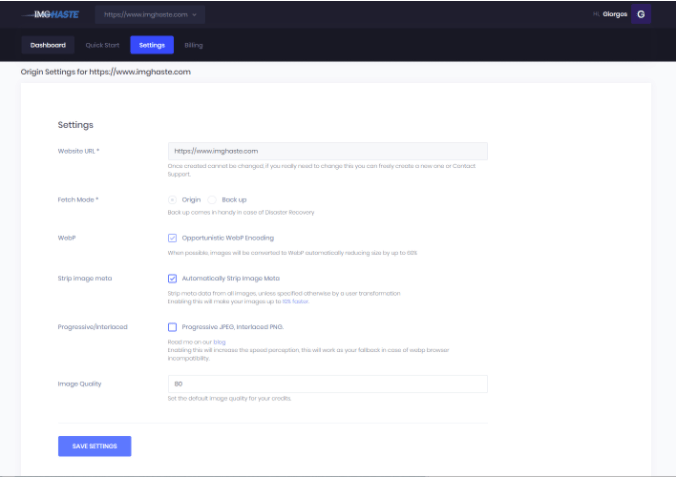Enable Progressive JPEG, Interlaced PNG checkbox
This screenshot has height=477, width=676.
(x=173, y=327)
